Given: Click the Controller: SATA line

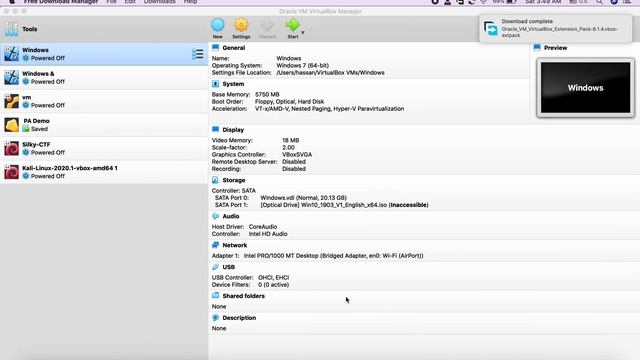Looking at the screenshot, I should point(233,191).
